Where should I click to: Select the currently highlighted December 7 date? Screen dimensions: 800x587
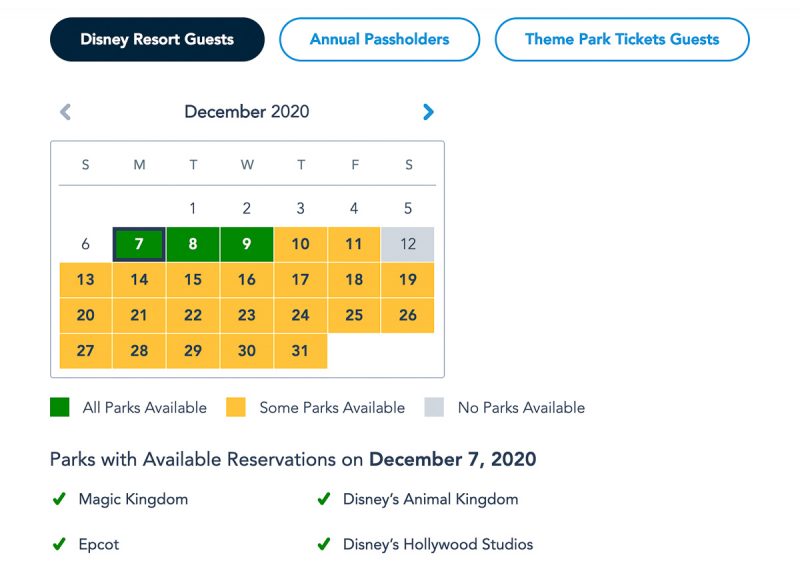[139, 244]
